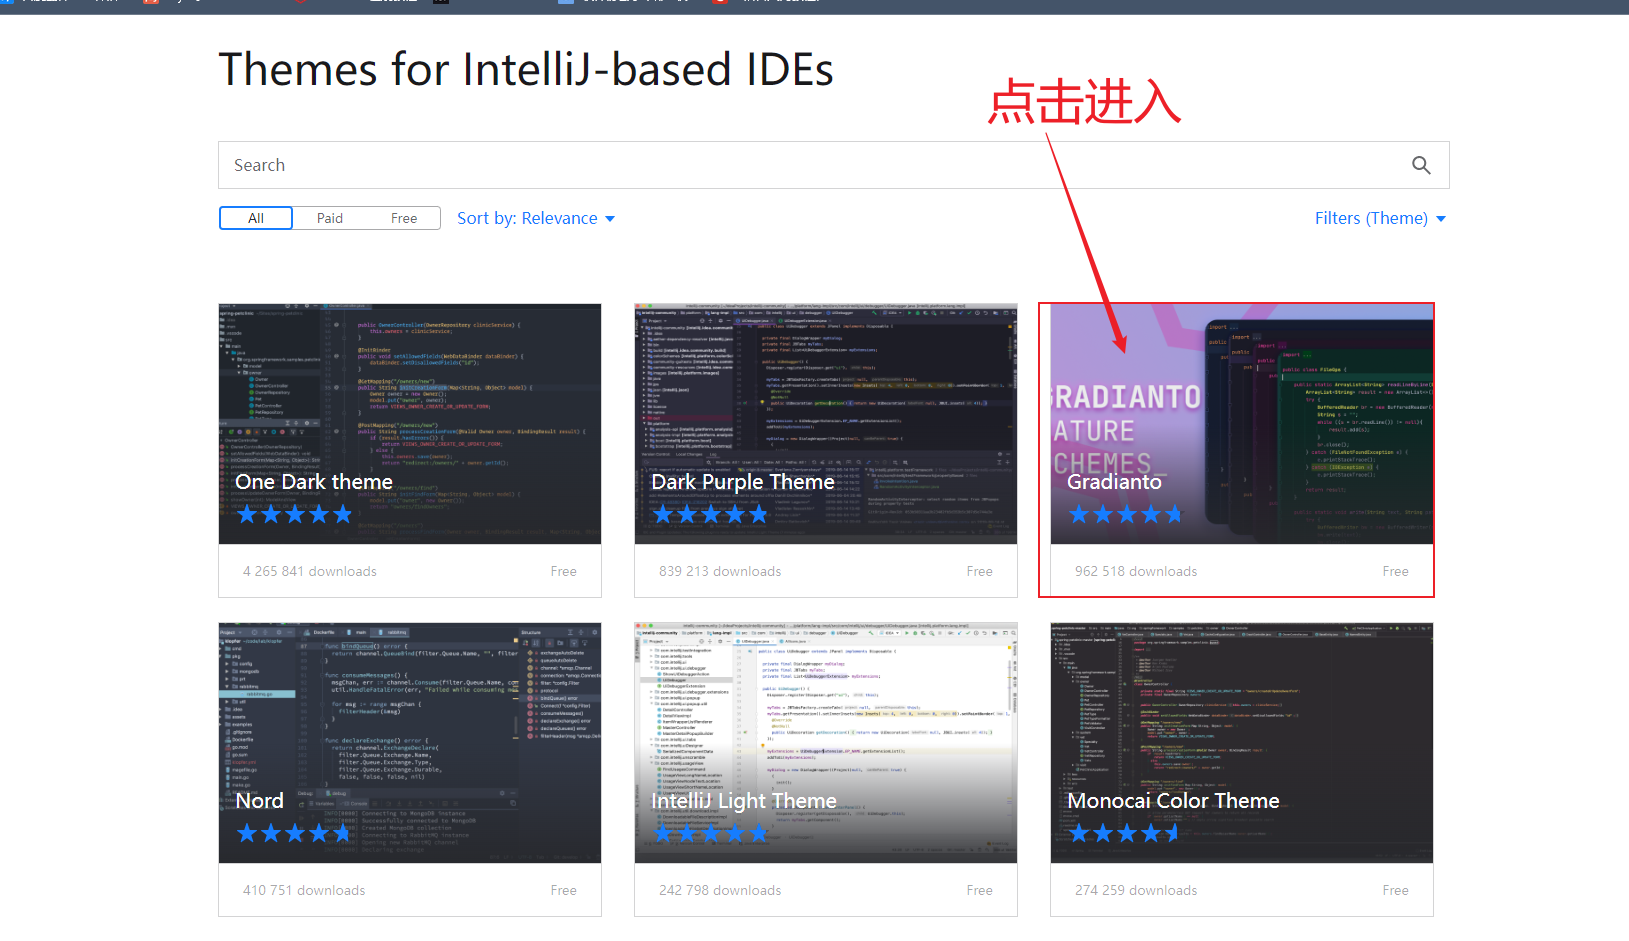Click Free label on Monocai card
Screen dimensions: 1629x941
(1396, 890)
